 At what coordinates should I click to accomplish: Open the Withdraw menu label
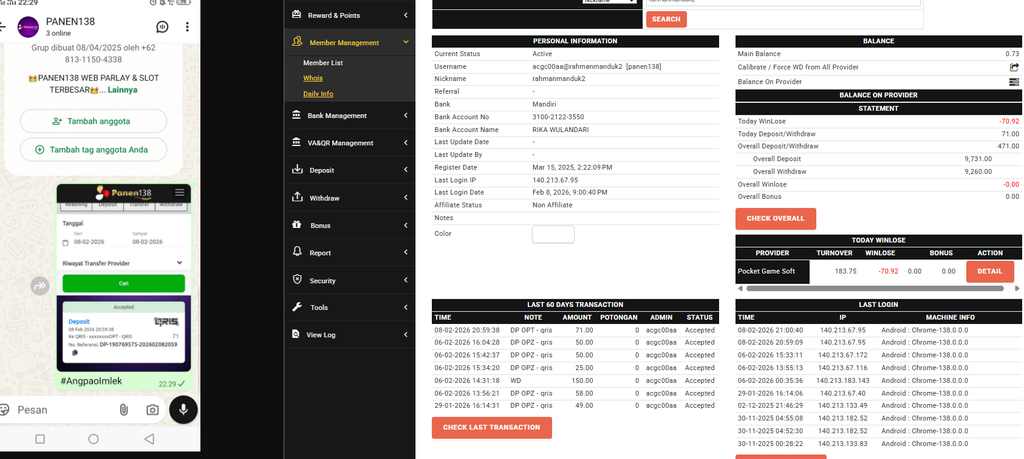point(325,198)
